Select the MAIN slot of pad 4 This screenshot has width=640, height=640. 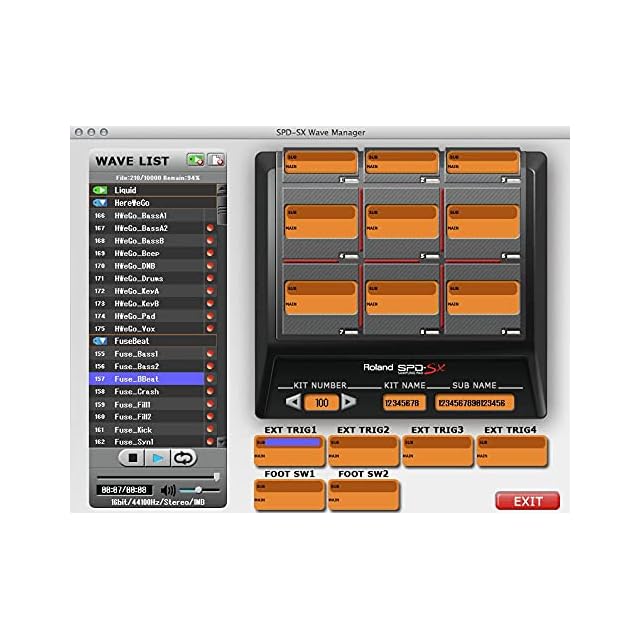pyautogui.click(x=320, y=229)
